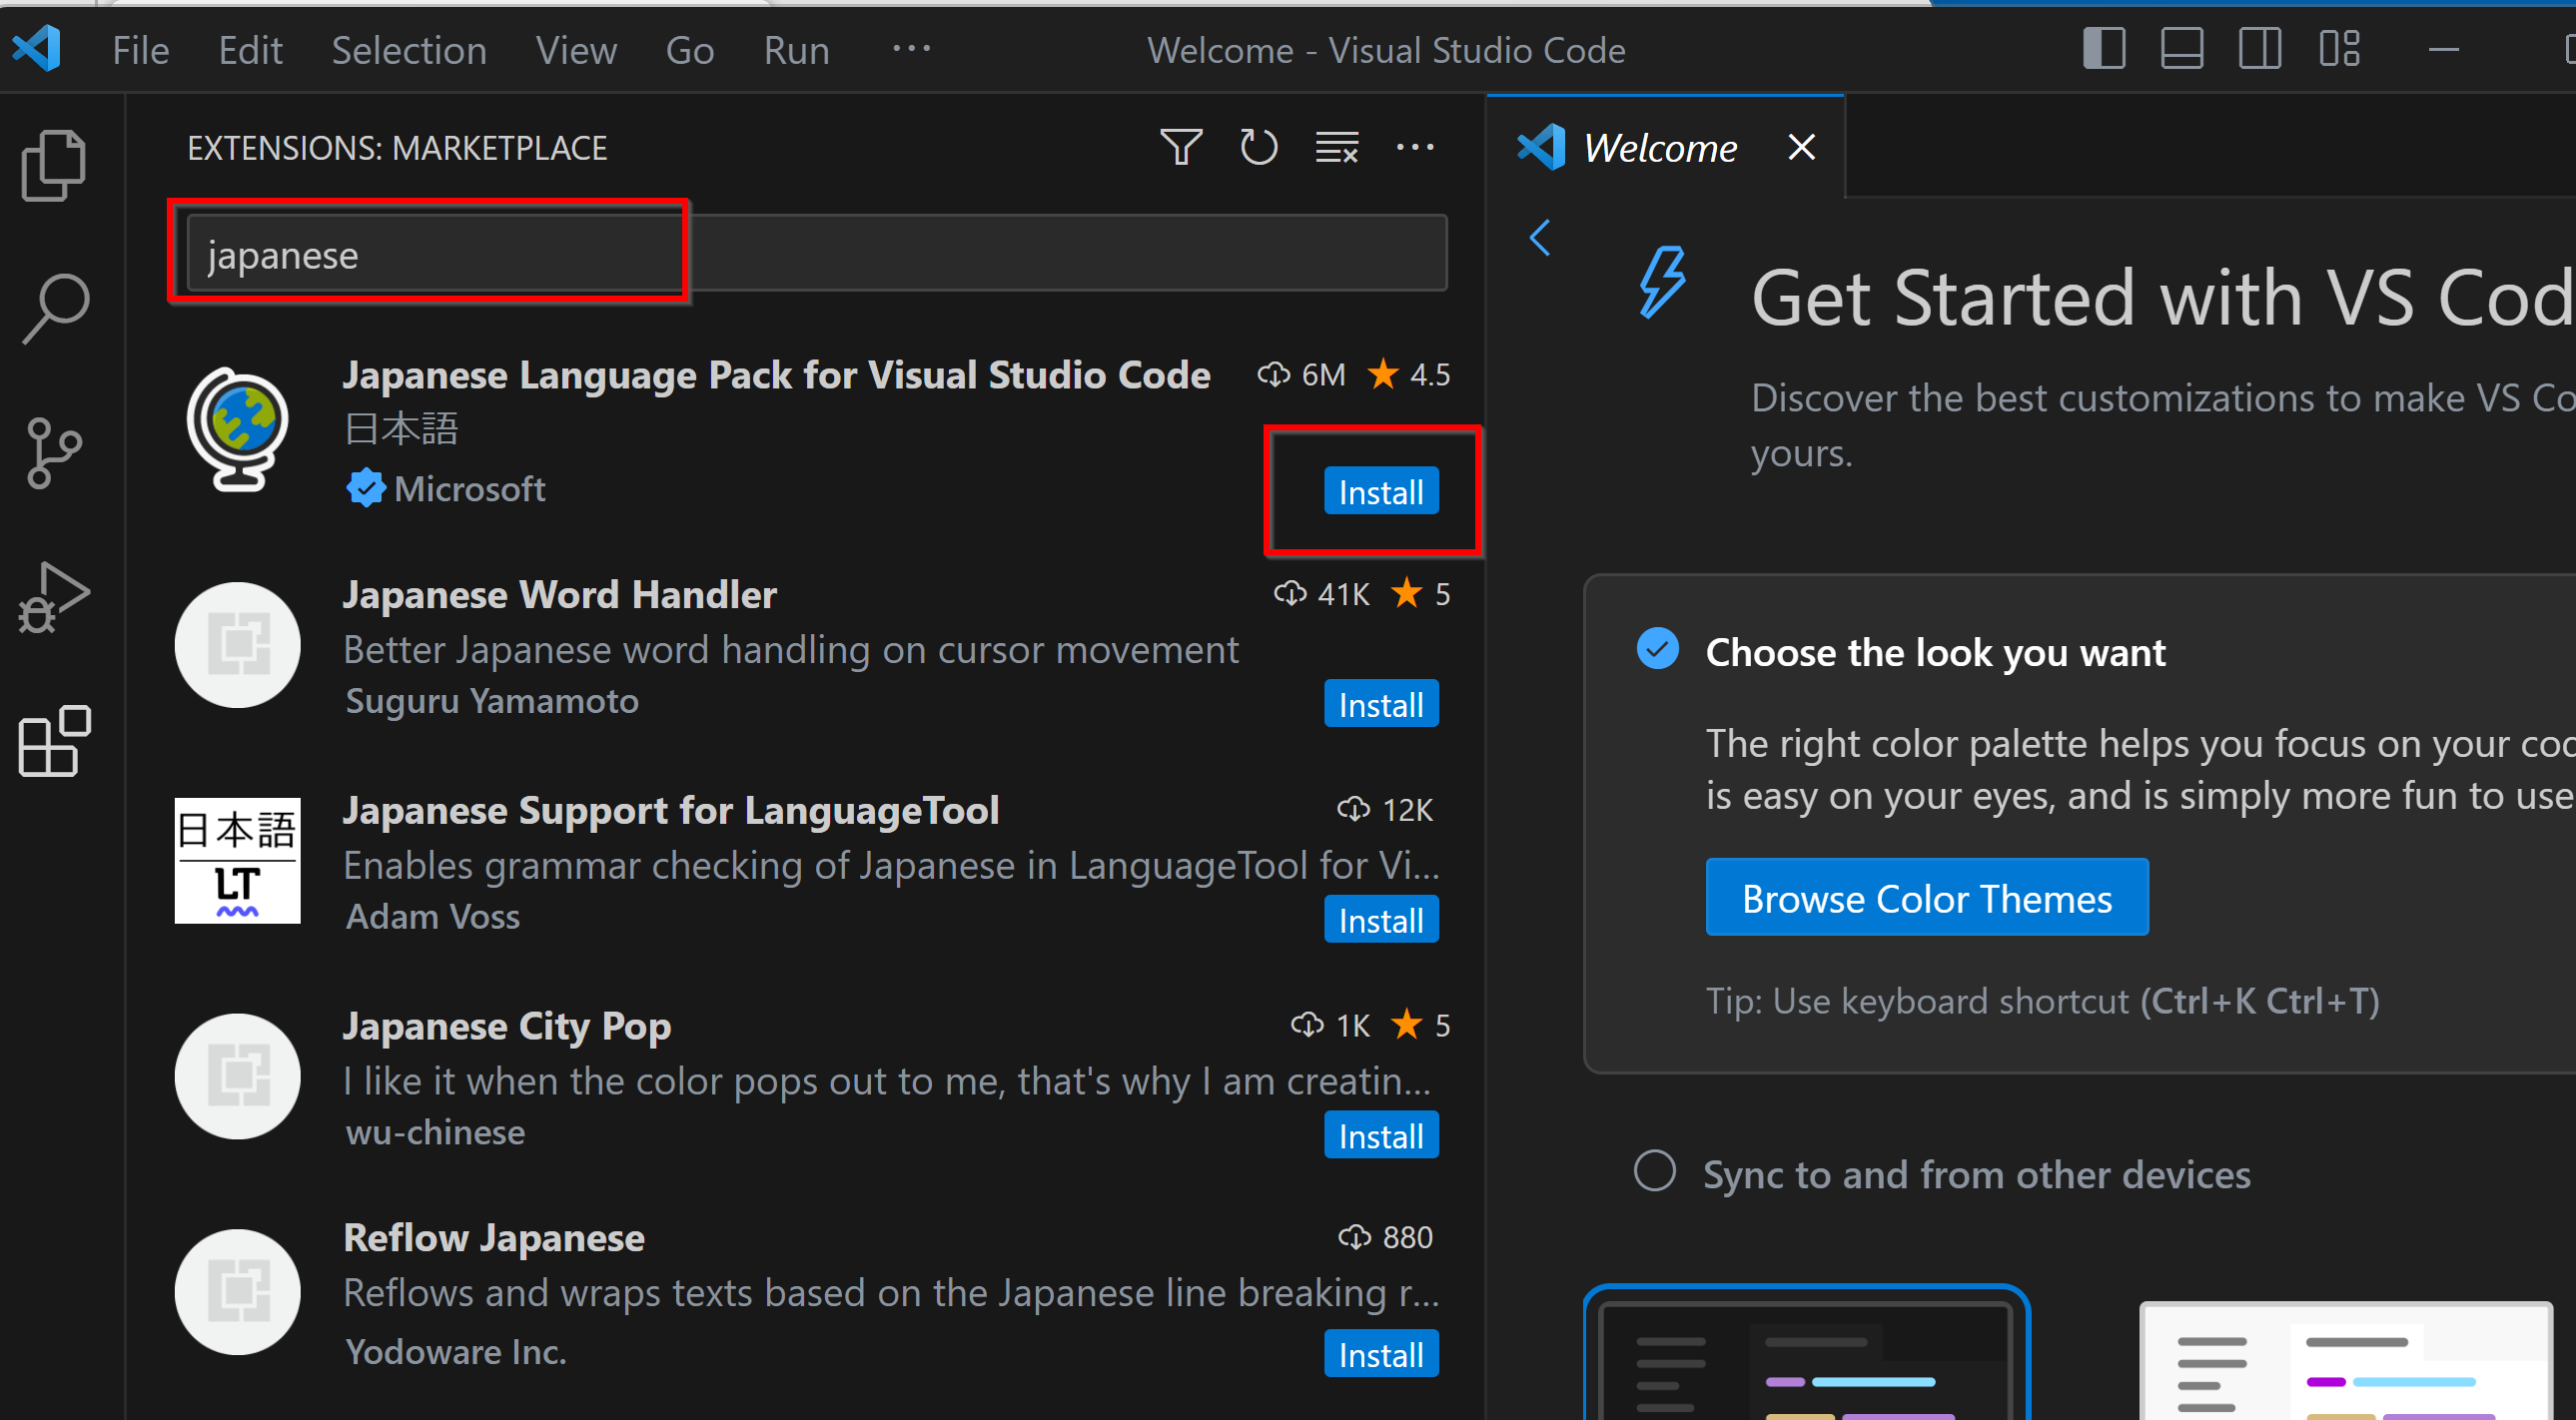Click the Suguru Yamamoto publisher name
Viewport: 2576px width, 1420px height.
pos(492,701)
